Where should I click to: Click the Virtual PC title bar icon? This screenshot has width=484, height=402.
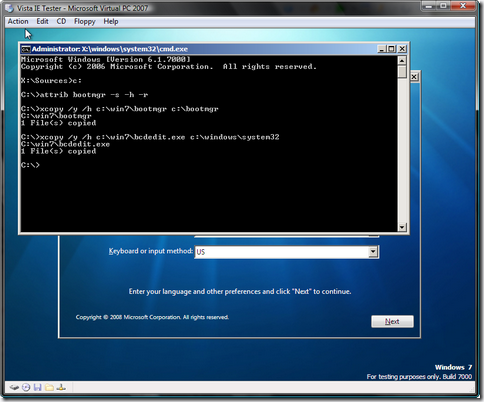10,8
